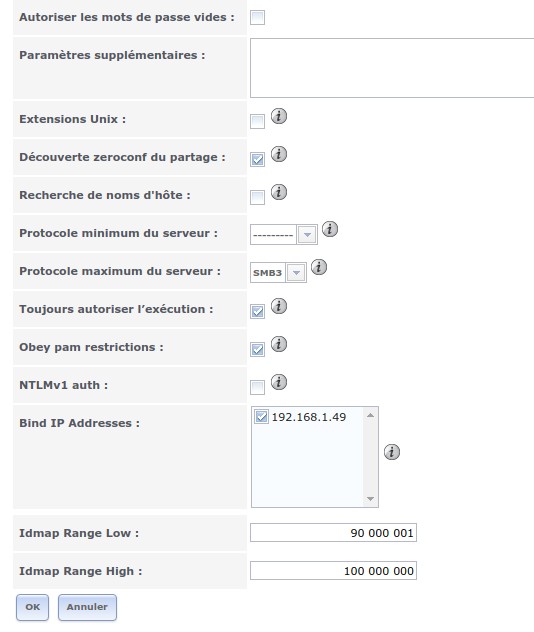
Task: Show info for Obey pam restrictions
Action: [279, 344]
